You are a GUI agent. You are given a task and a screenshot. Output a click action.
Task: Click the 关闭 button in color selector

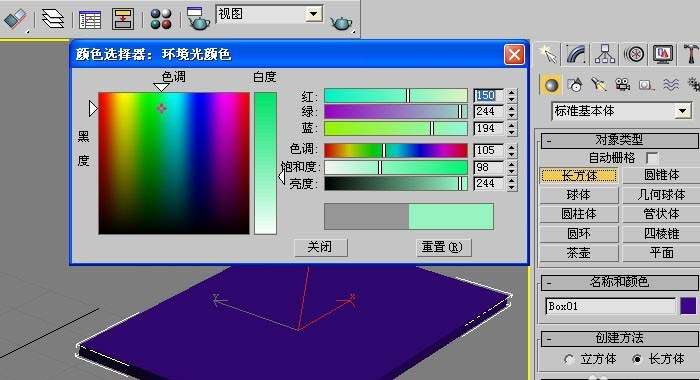[x=320, y=247]
